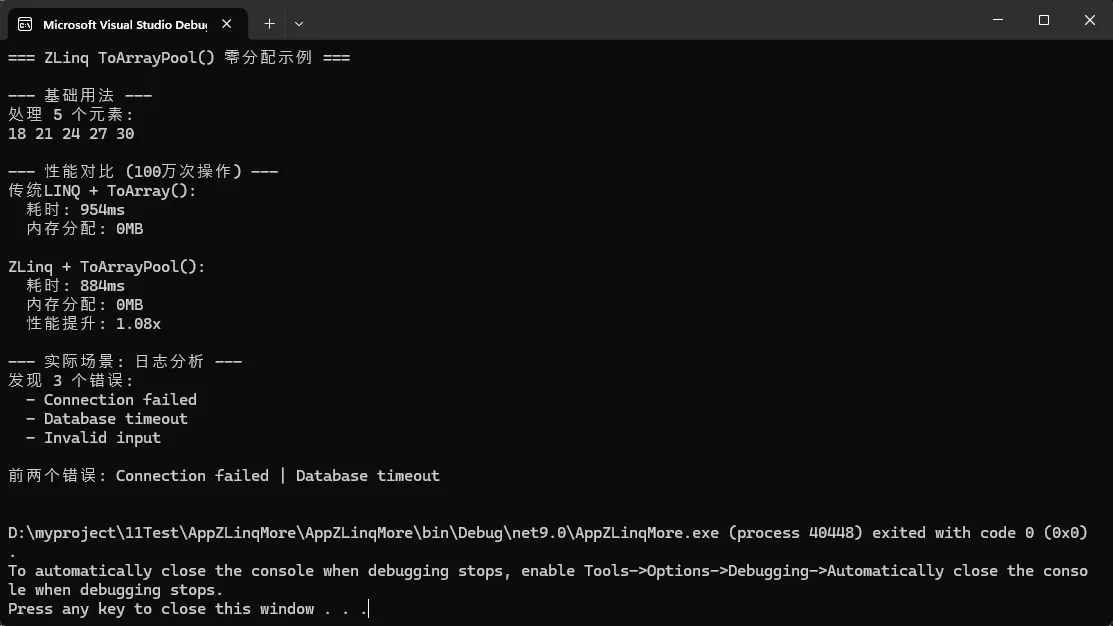Image resolution: width=1113 pixels, height=626 pixels.
Task: Click the output numbers 18 21 24 27 30
Action: [x=71, y=134]
